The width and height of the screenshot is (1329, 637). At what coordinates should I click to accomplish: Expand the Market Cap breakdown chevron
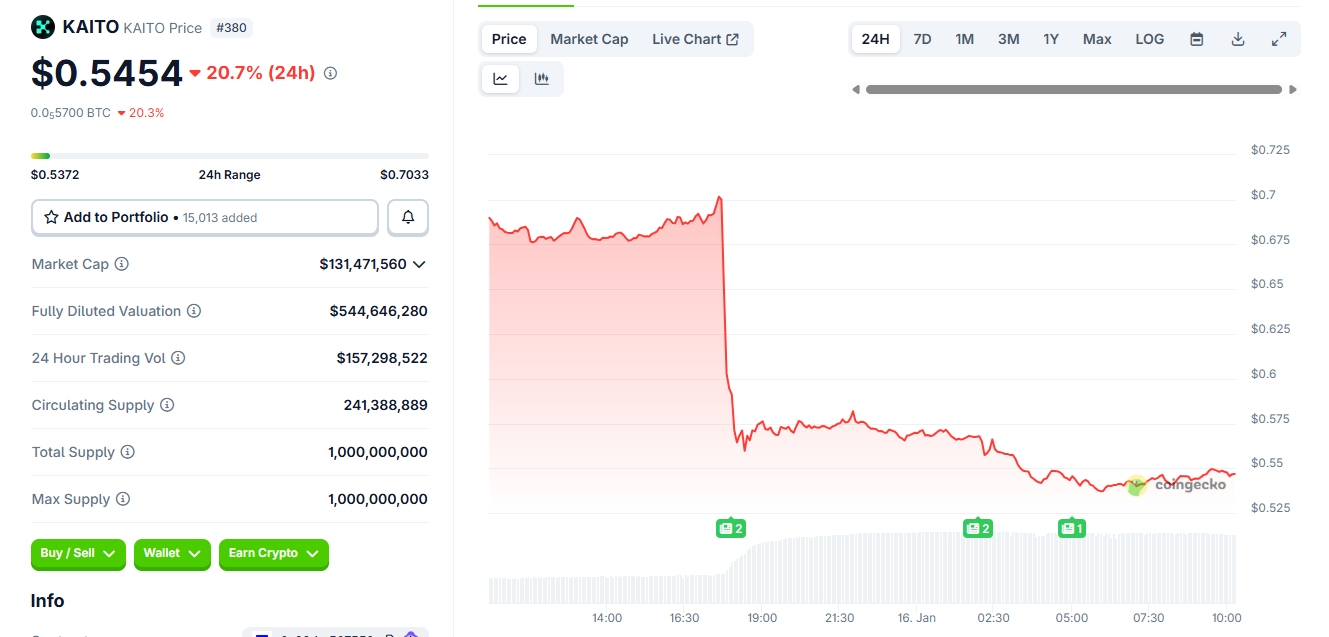[421, 264]
